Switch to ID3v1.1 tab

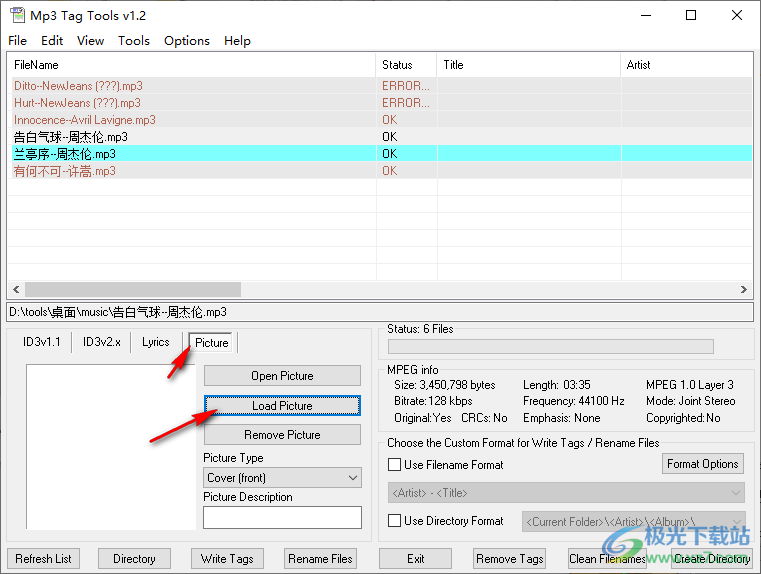pos(42,342)
